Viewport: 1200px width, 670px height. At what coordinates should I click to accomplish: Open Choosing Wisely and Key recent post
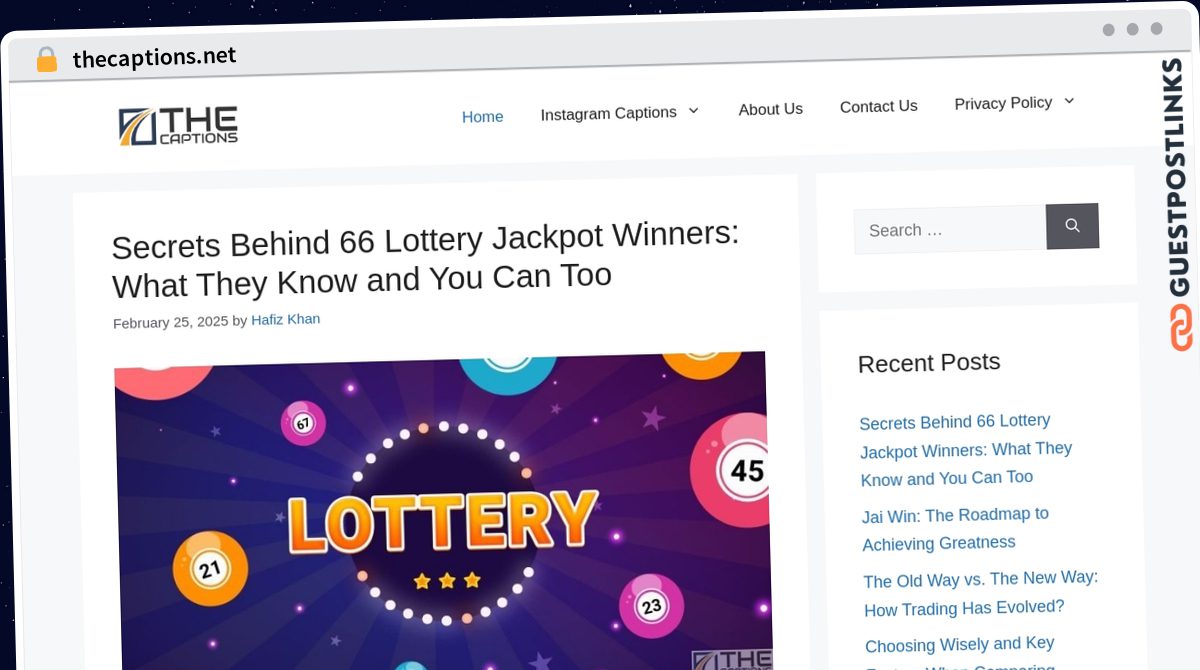[x=960, y=651]
